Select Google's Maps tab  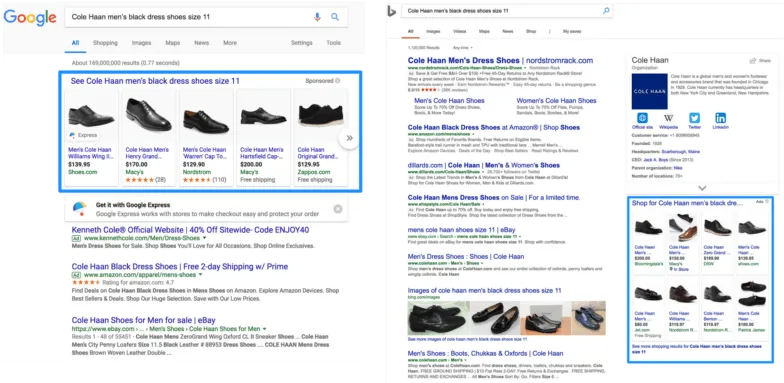(x=172, y=43)
